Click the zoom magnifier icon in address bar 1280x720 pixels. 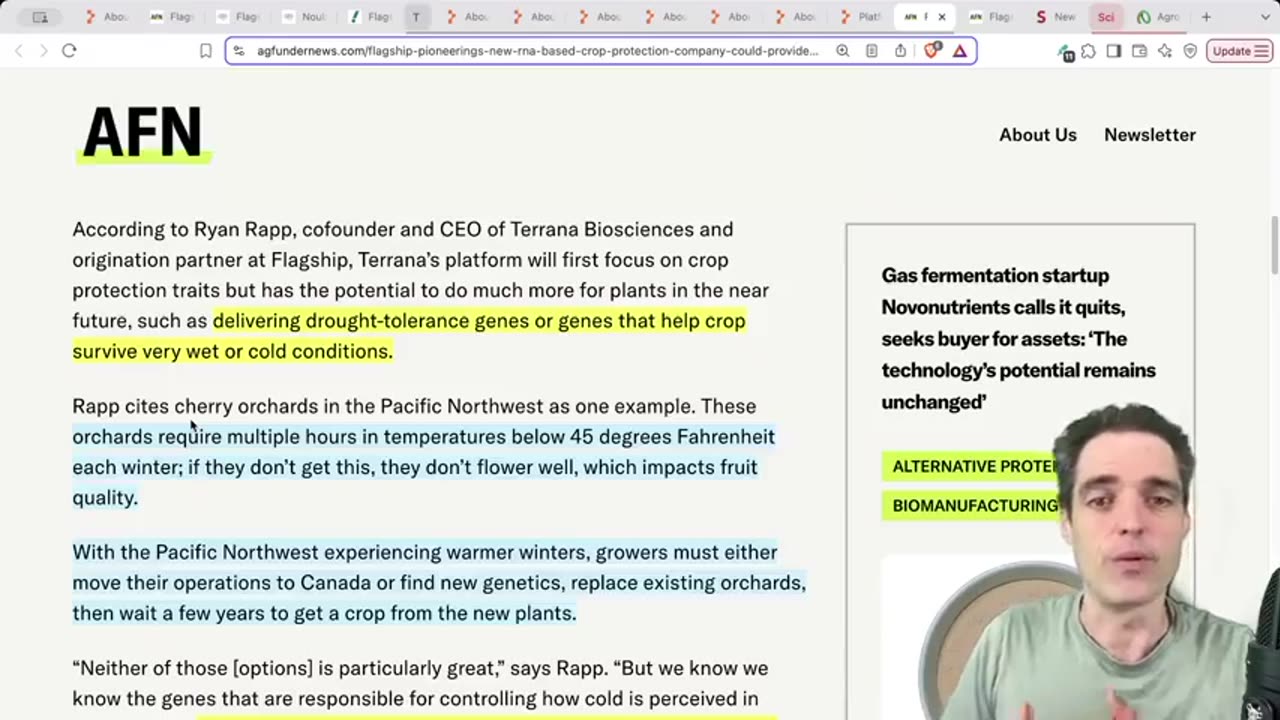click(843, 51)
